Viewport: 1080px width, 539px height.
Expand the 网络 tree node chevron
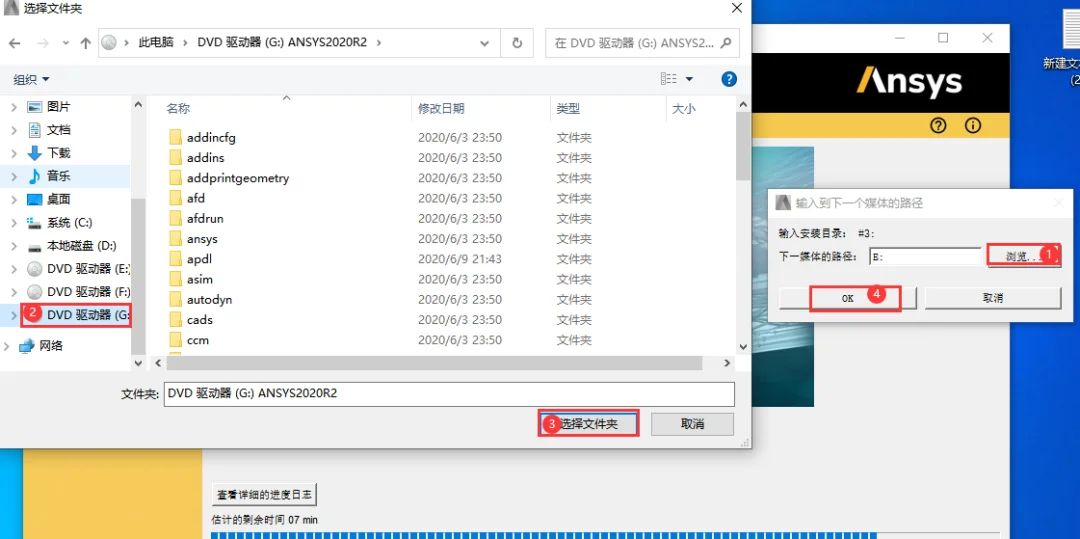click(7, 346)
